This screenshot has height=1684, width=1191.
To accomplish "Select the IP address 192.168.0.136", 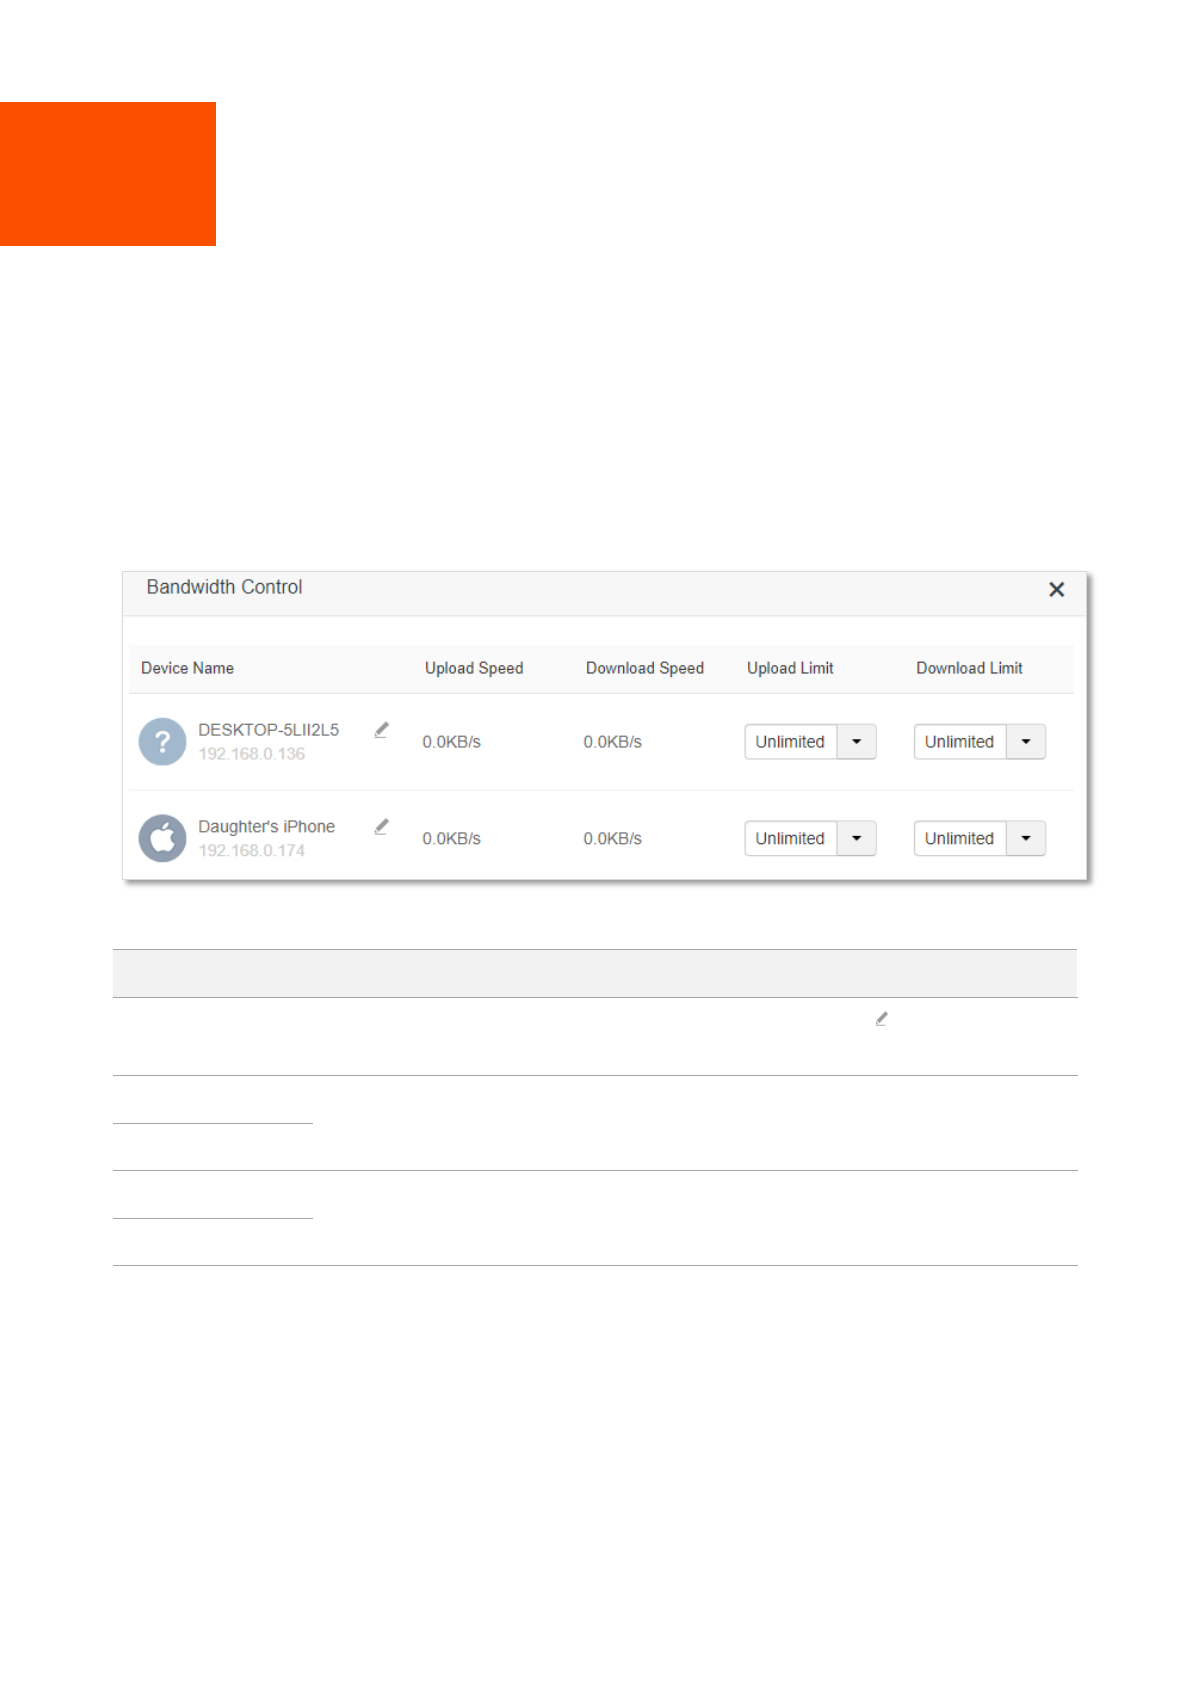I will [251, 754].
